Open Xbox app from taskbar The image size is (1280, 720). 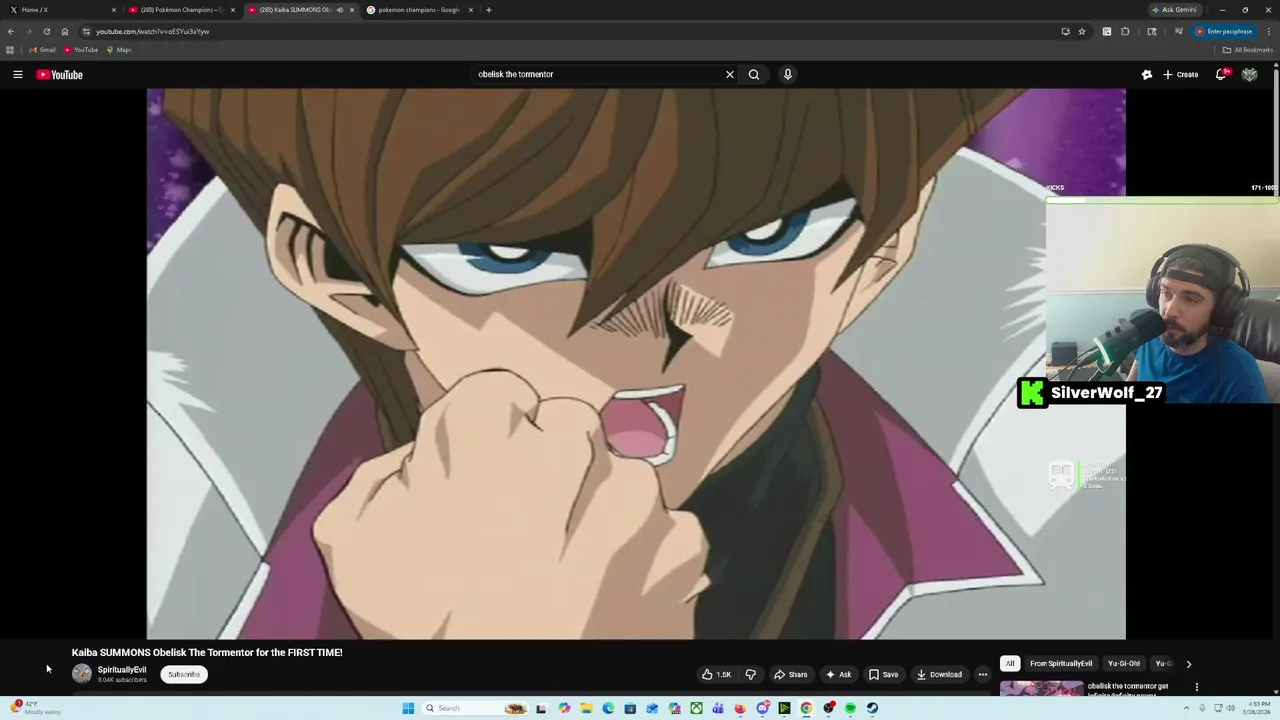(696, 708)
